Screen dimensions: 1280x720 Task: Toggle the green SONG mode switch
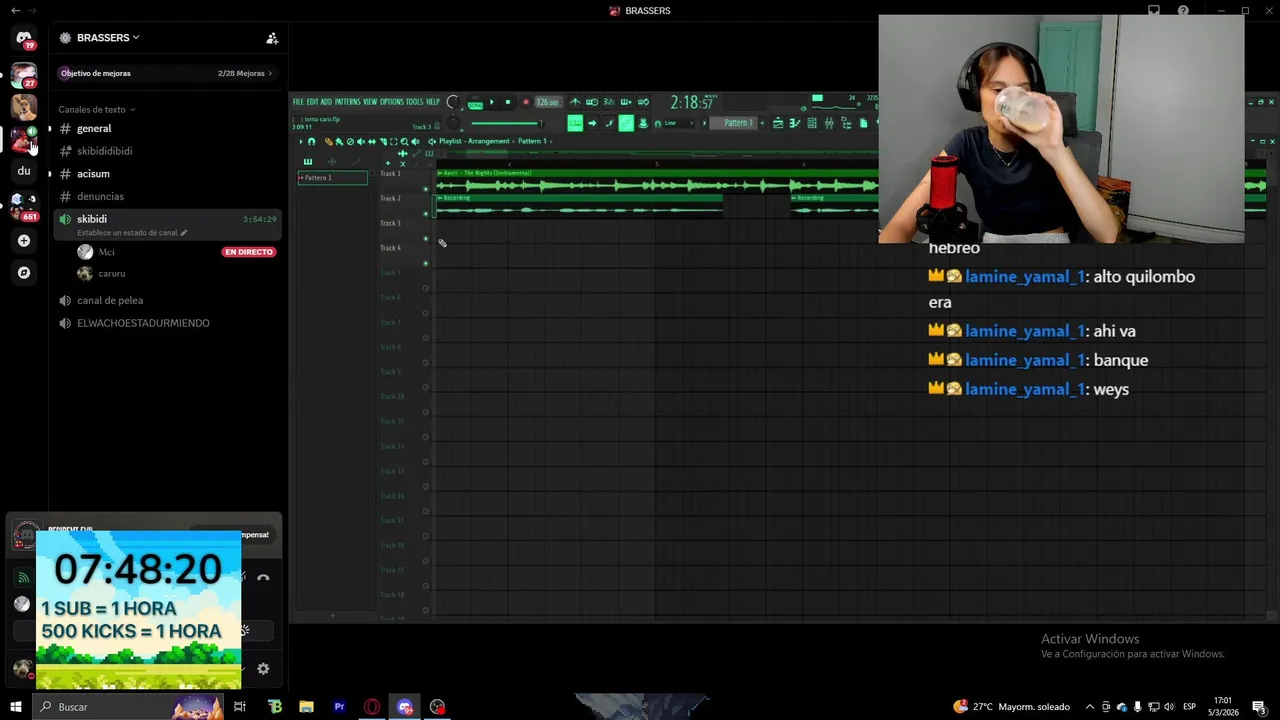tap(476, 105)
